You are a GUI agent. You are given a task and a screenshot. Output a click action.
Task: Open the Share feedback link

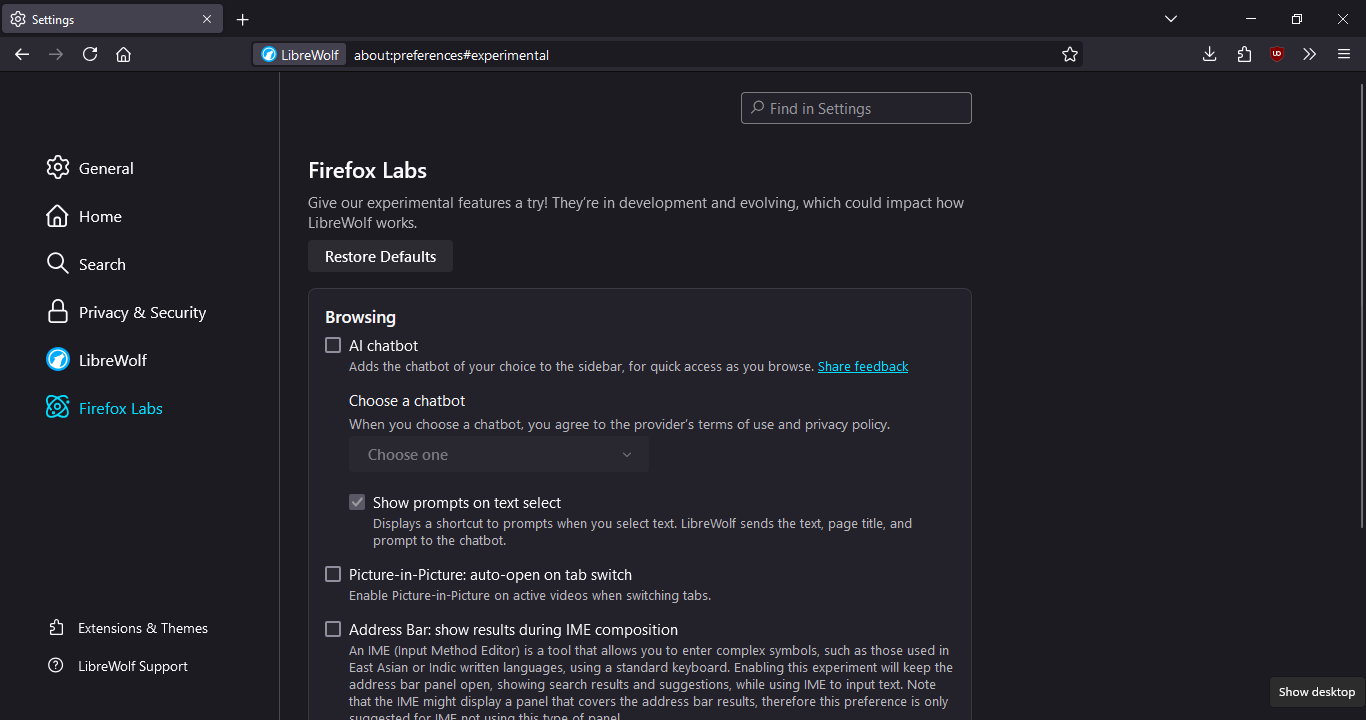pos(863,367)
